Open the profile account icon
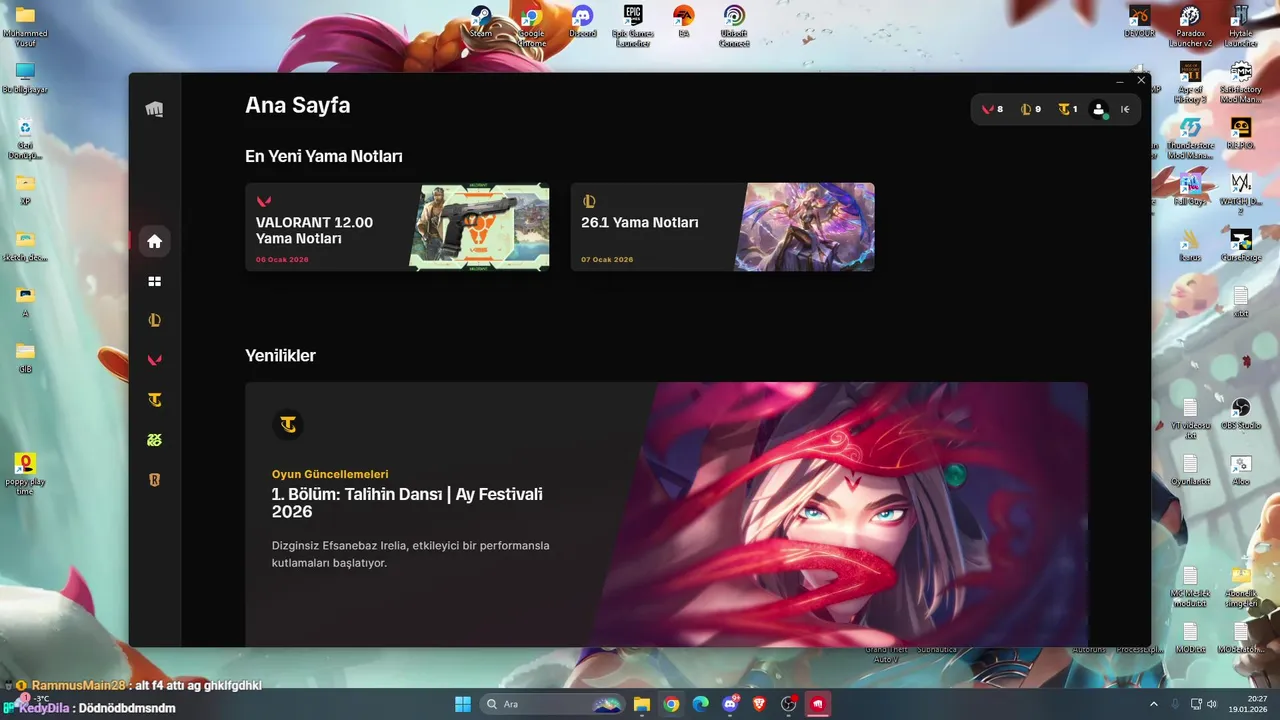The image size is (1280, 720). click(1099, 110)
